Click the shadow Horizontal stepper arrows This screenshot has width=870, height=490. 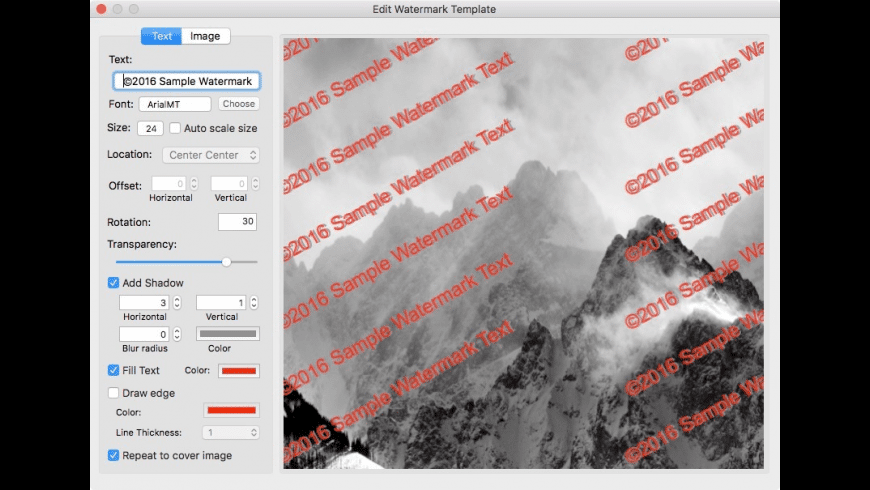(x=177, y=302)
